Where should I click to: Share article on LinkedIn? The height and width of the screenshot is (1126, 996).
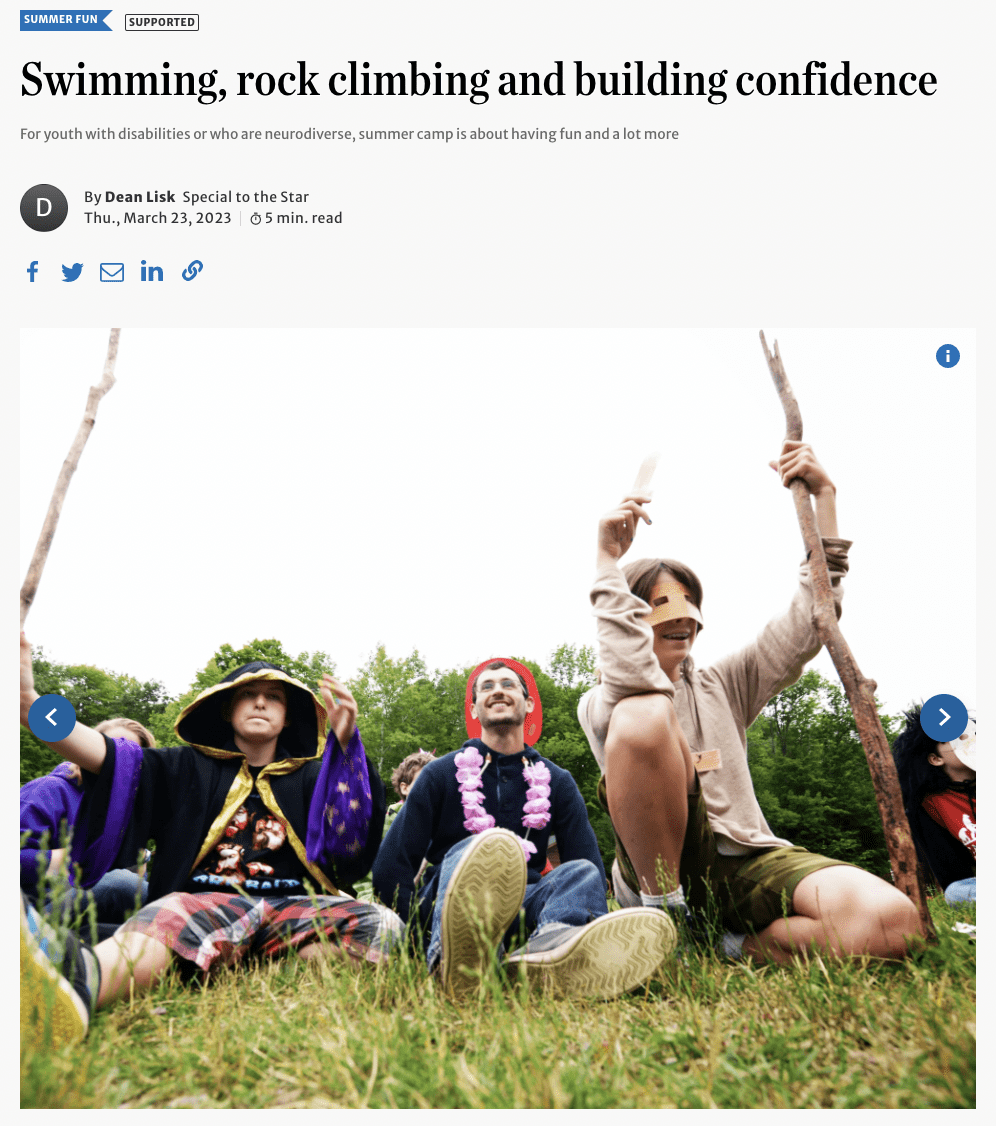pos(152,271)
